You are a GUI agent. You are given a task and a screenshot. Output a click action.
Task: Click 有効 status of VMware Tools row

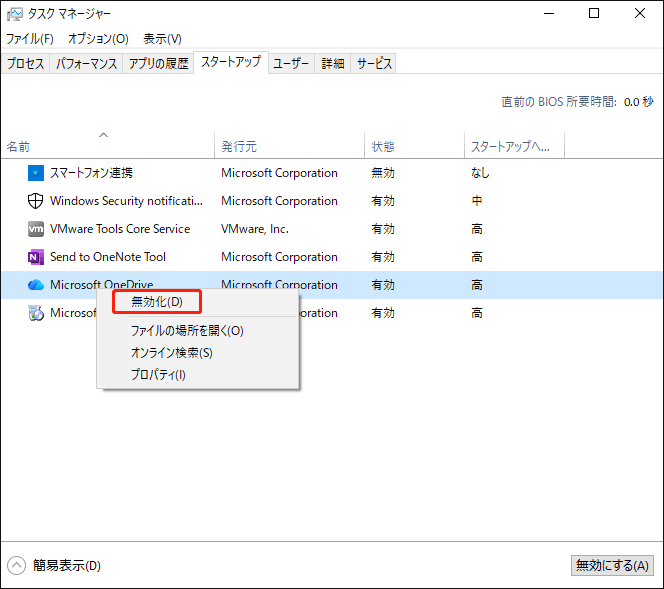click(383, 229)
